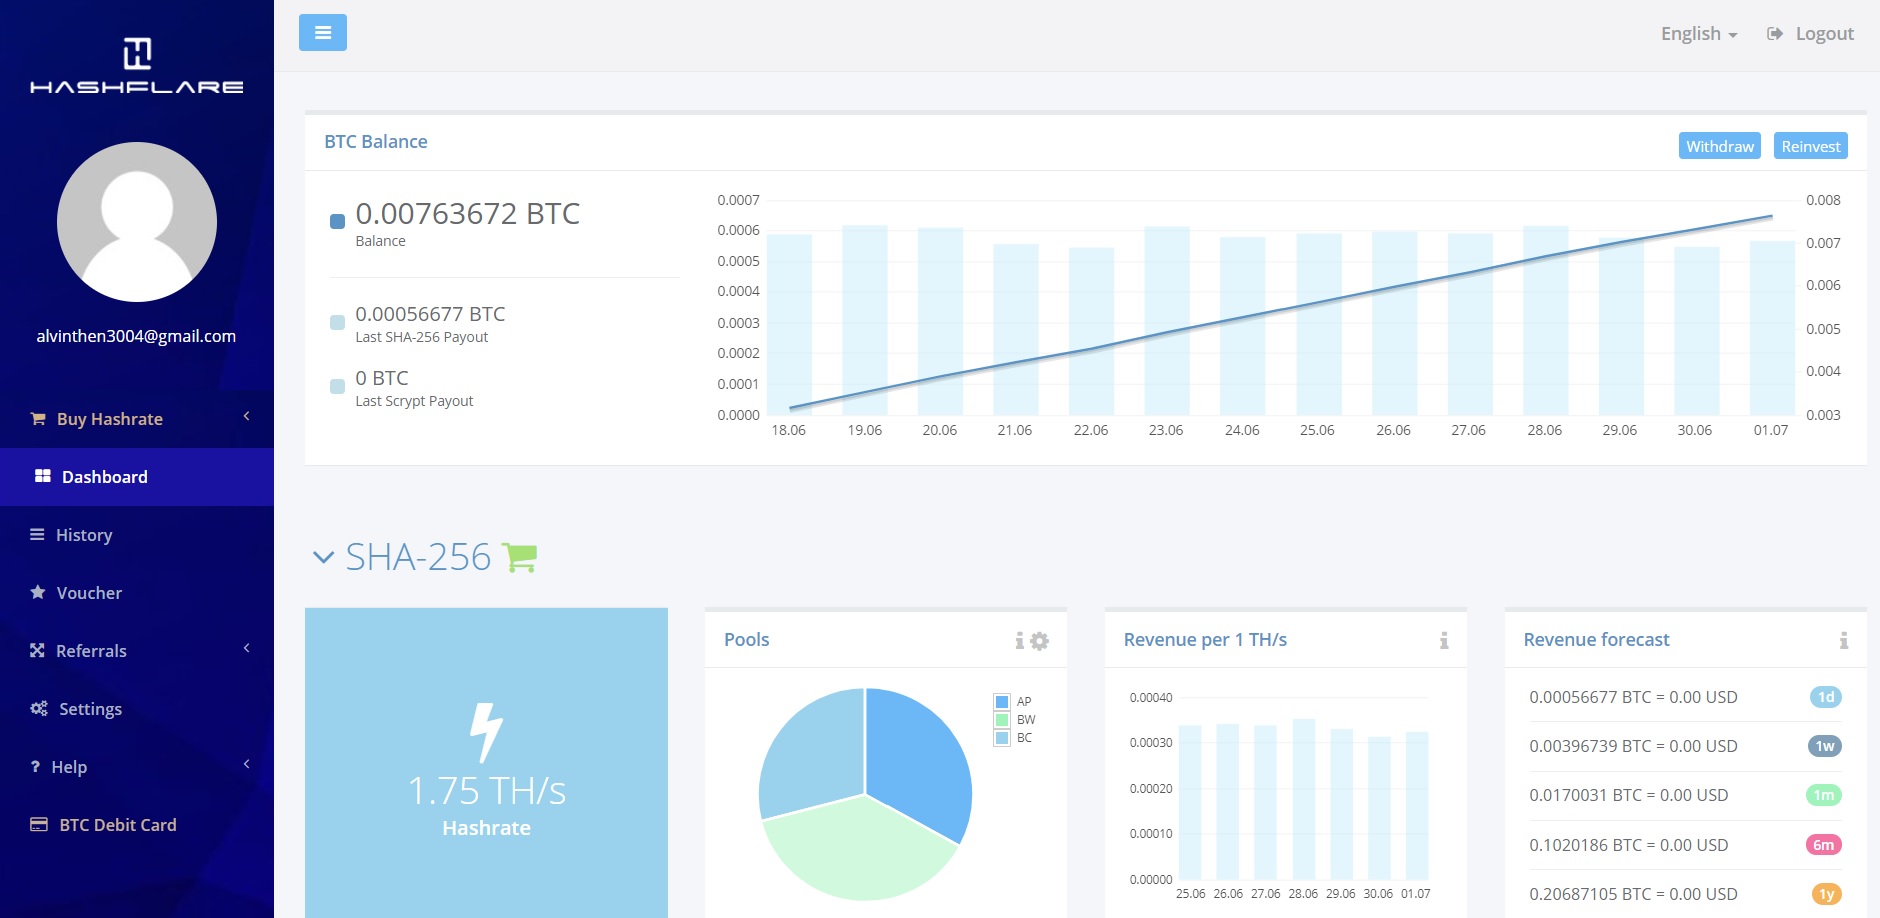Open the English language dropdown
Image resolution: width=1880 pixels, height=918 pixels.
pos(1699,34)
